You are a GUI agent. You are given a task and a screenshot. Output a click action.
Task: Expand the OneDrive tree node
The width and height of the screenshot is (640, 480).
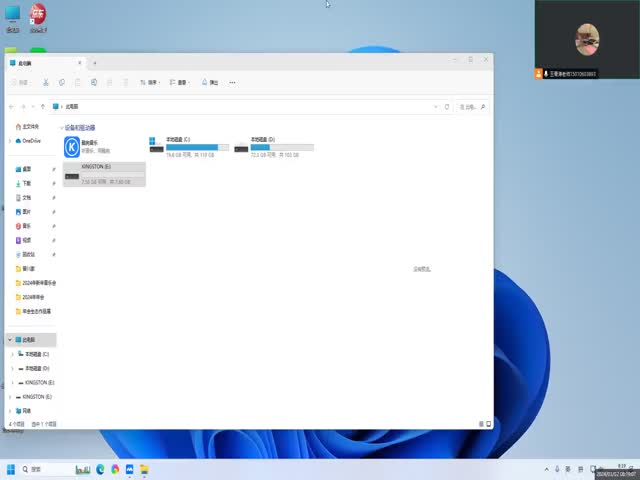tap(10, 141)
